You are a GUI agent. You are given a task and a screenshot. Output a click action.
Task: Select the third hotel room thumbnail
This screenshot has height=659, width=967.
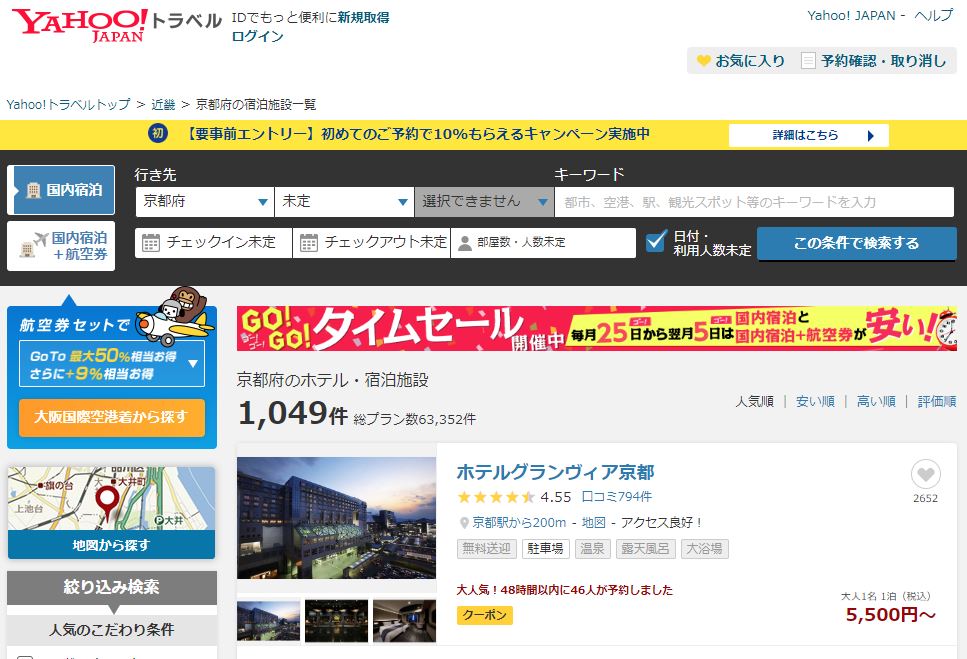pos(405,621)
